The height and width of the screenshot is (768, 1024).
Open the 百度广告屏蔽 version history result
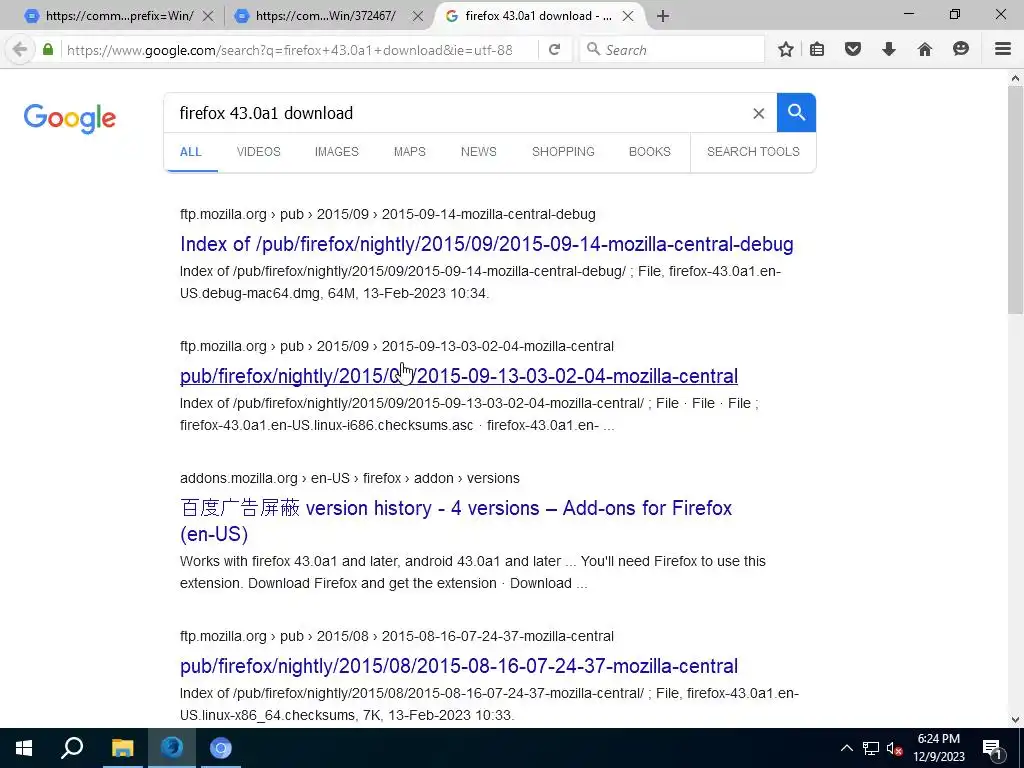456,520
